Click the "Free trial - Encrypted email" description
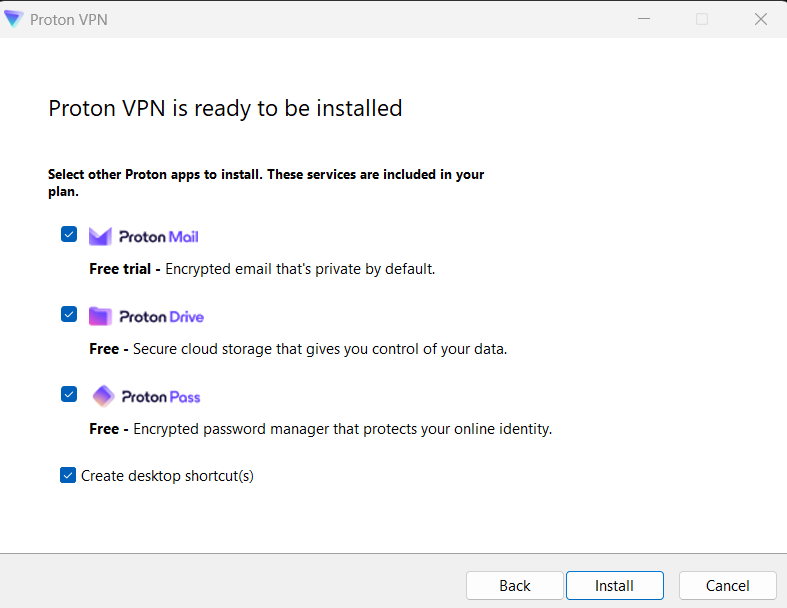 pos(262,269)
